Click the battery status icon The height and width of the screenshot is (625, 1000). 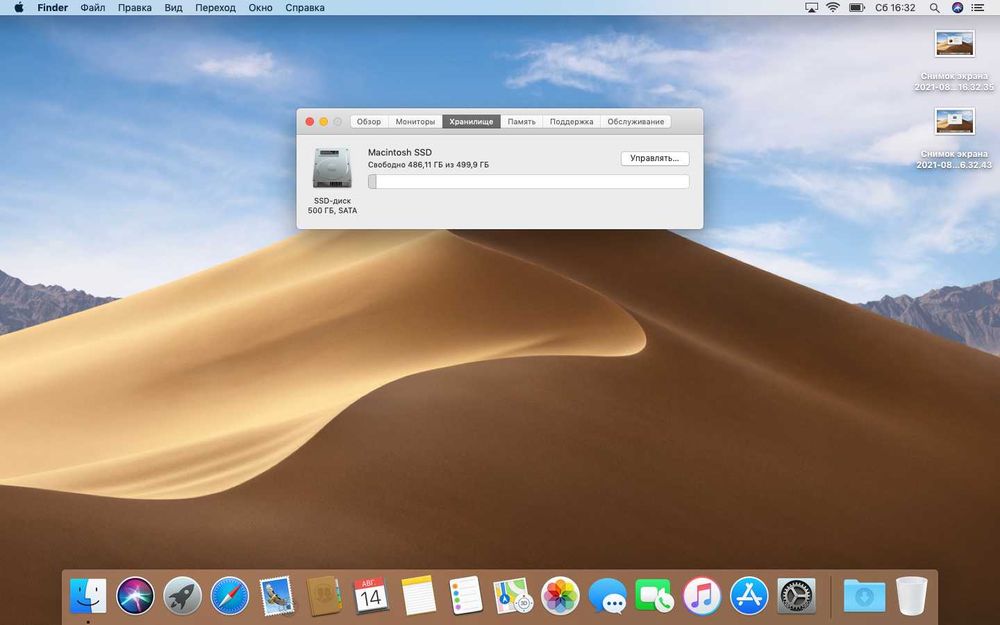[857, 8]
